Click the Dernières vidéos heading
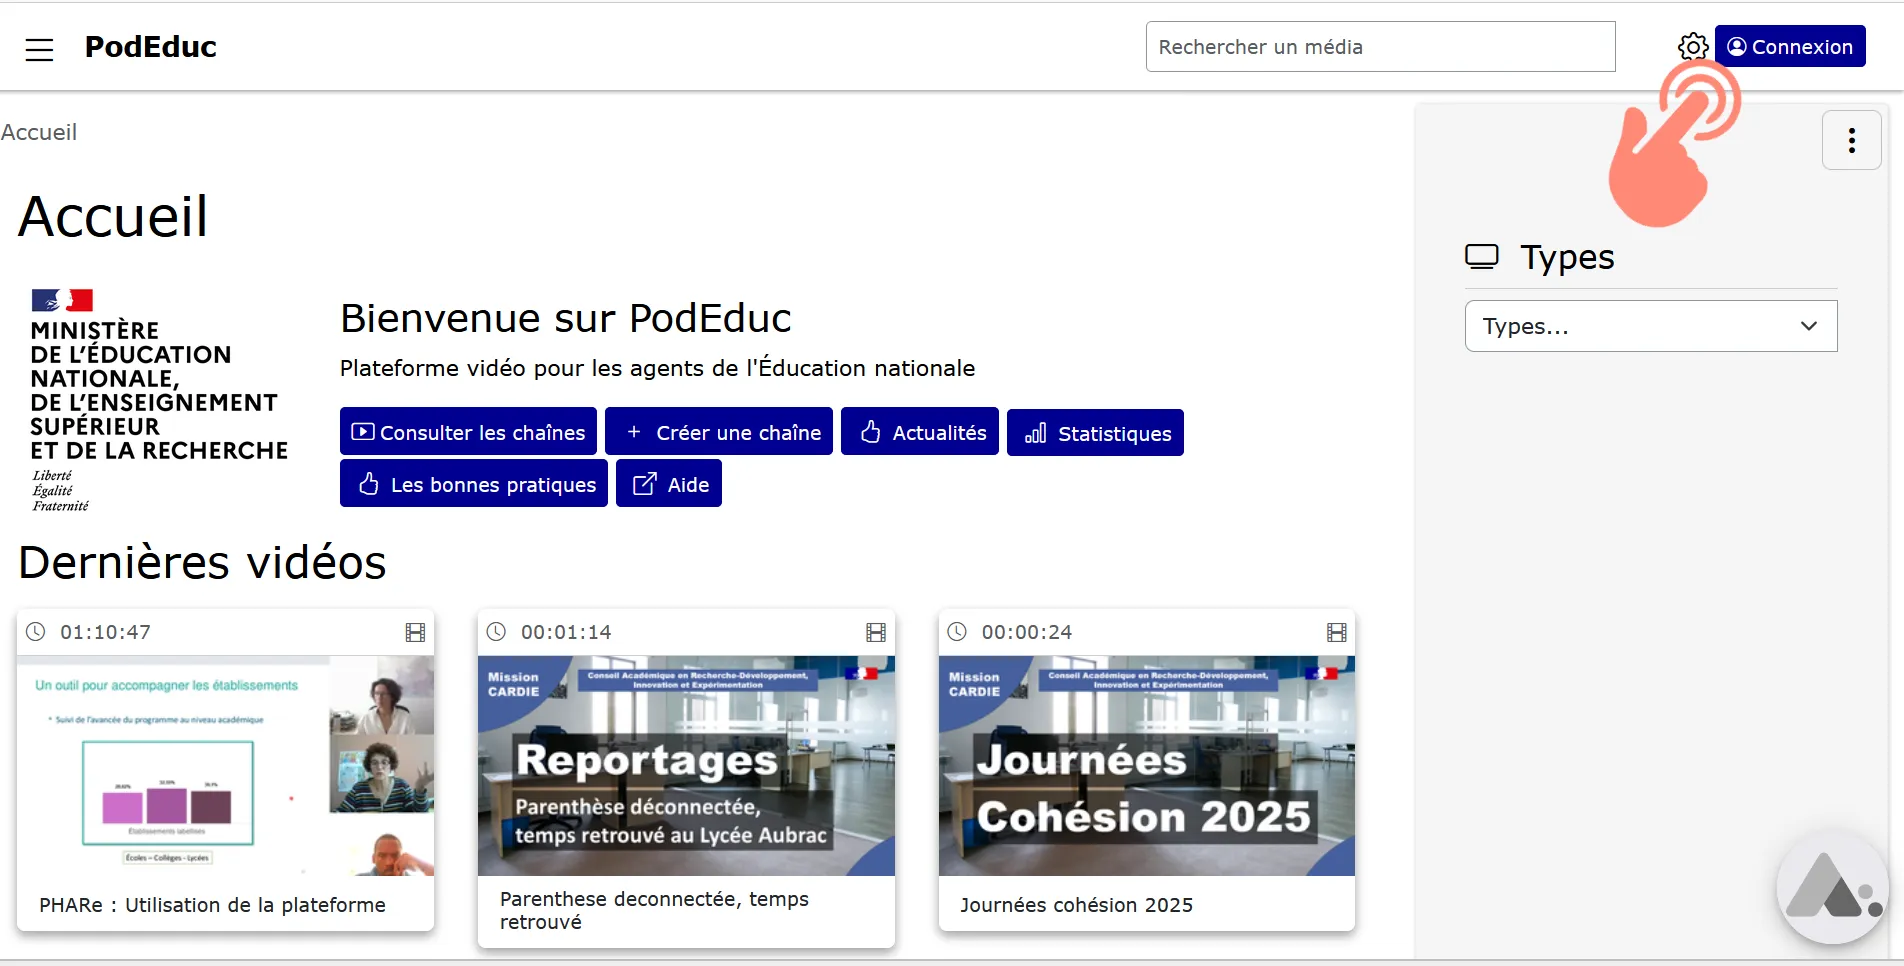 coord(202,562)
